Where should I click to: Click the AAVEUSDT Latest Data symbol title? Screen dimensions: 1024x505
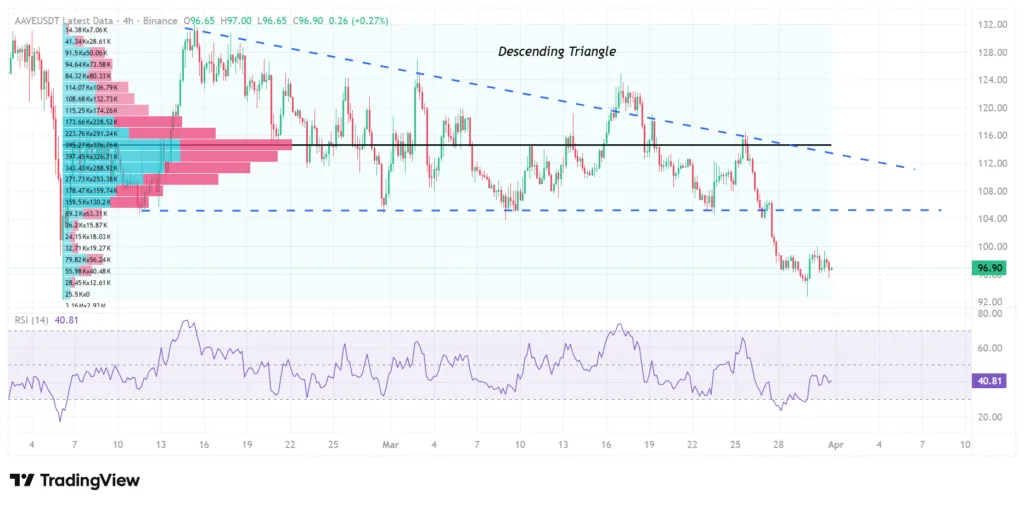(65, 20)
